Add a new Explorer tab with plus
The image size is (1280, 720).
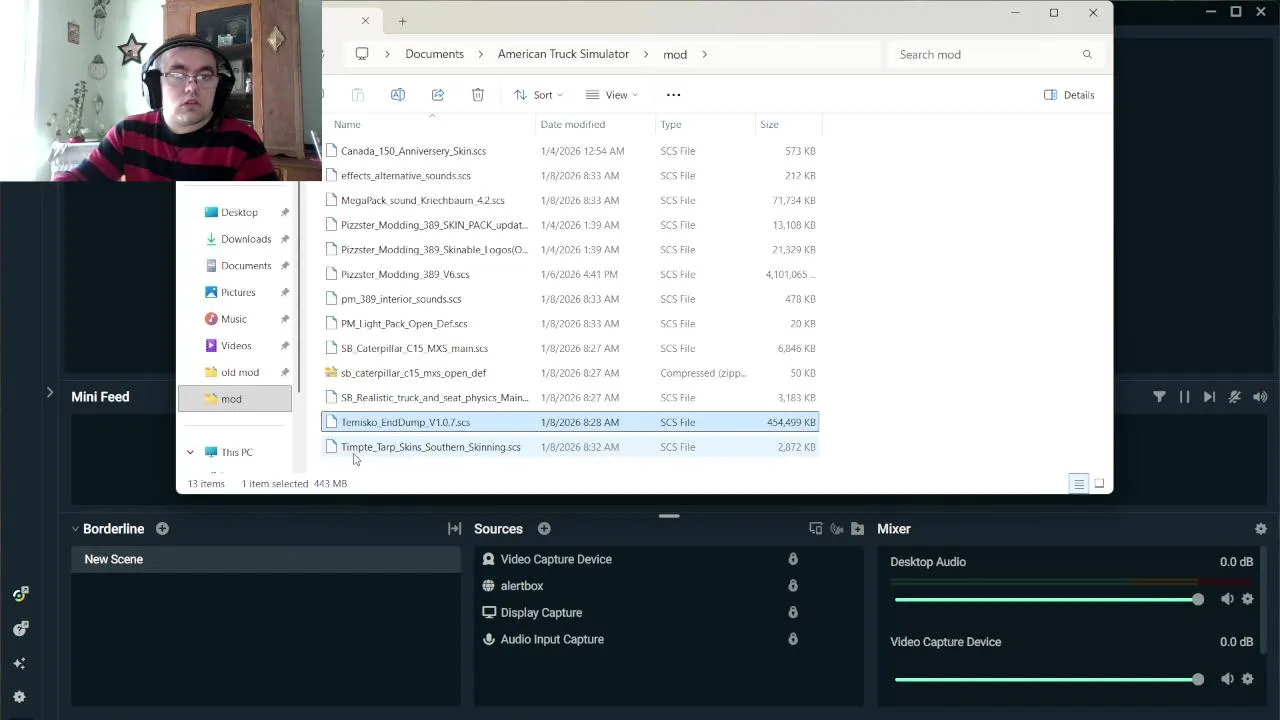click(402, 21)
